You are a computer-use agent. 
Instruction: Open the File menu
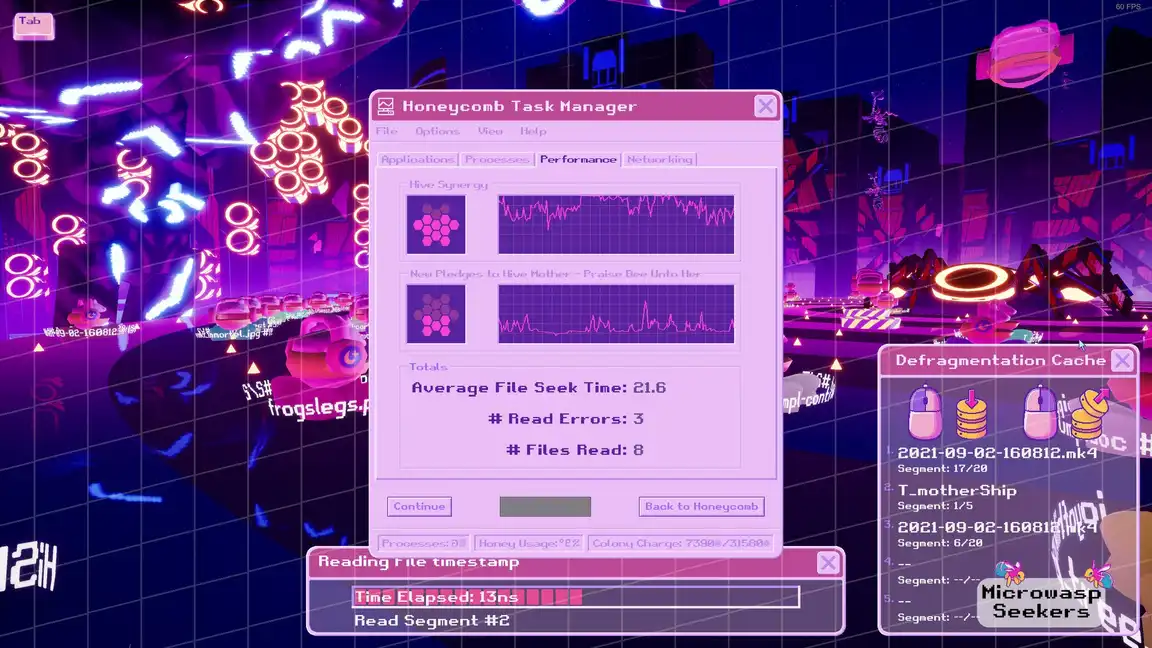(x=386, y=131)
